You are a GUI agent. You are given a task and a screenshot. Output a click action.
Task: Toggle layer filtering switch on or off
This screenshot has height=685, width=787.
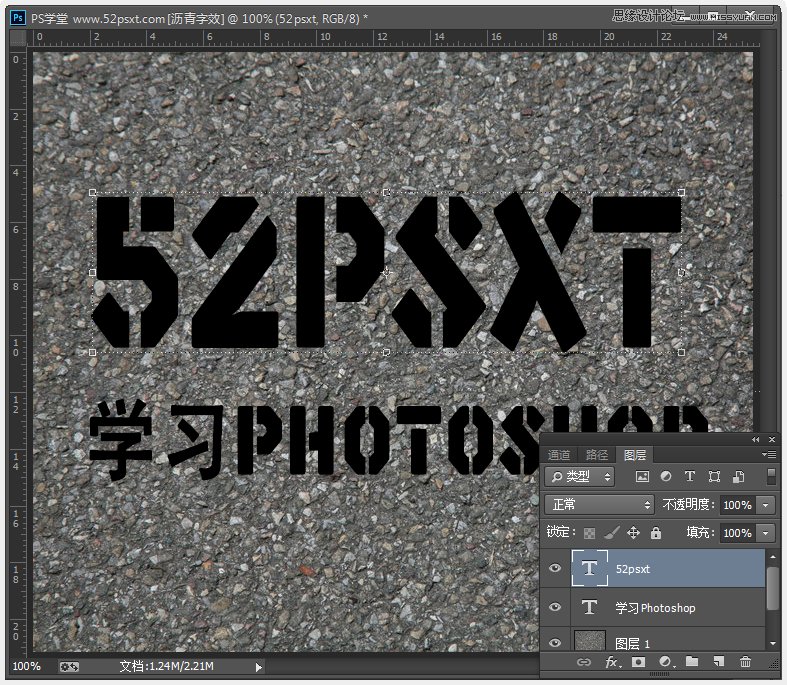pyautogui.click(x=771, y=476)
